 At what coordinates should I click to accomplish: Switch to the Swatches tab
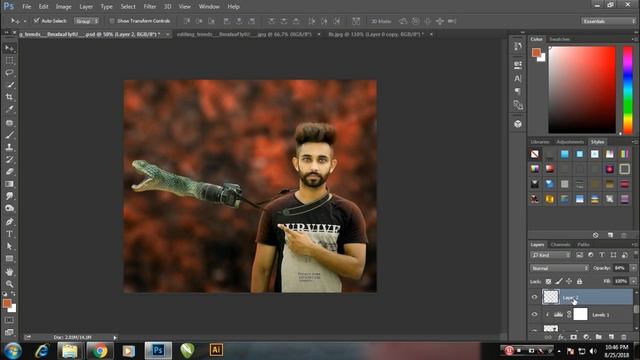coord(559,39)
